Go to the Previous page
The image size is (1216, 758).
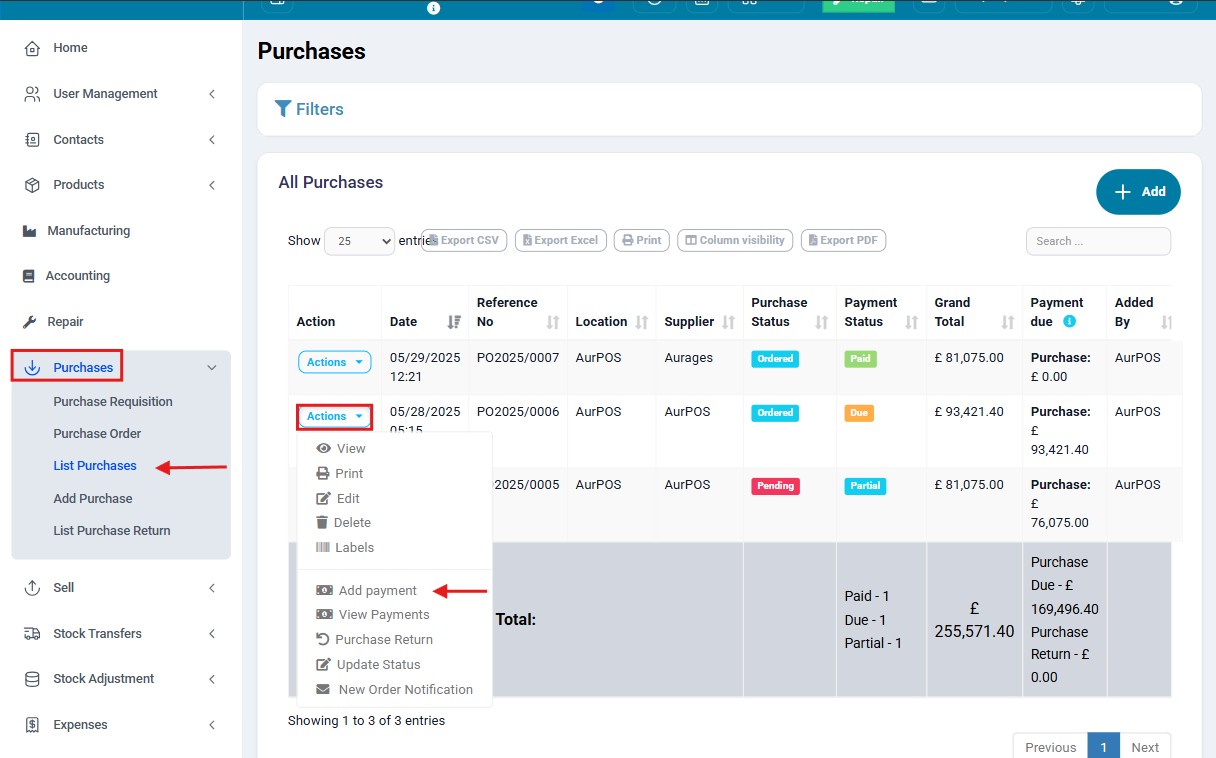(1050, 747)
